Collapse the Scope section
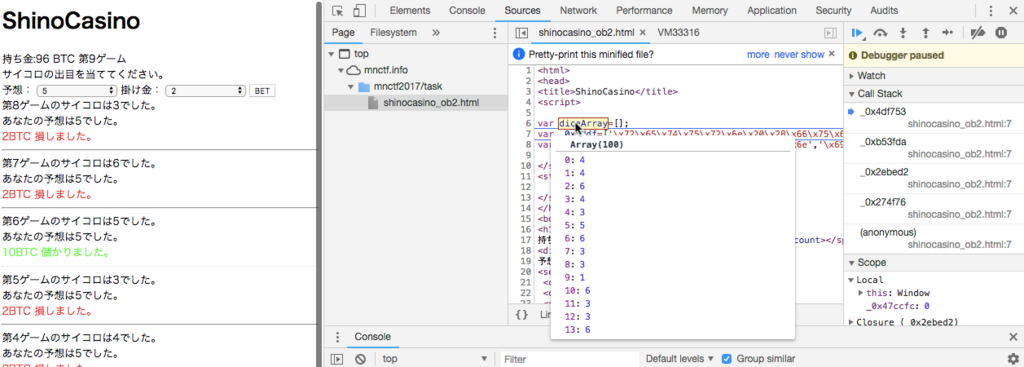This screenshot has height=367, width=1024. [852, 263]
